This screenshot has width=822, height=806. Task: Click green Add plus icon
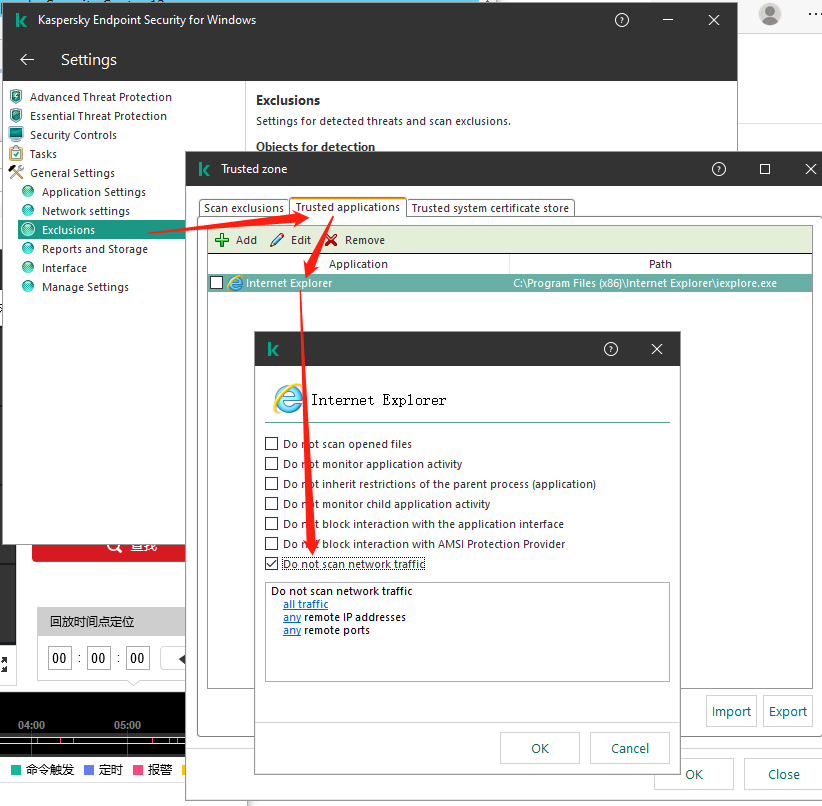222,240
